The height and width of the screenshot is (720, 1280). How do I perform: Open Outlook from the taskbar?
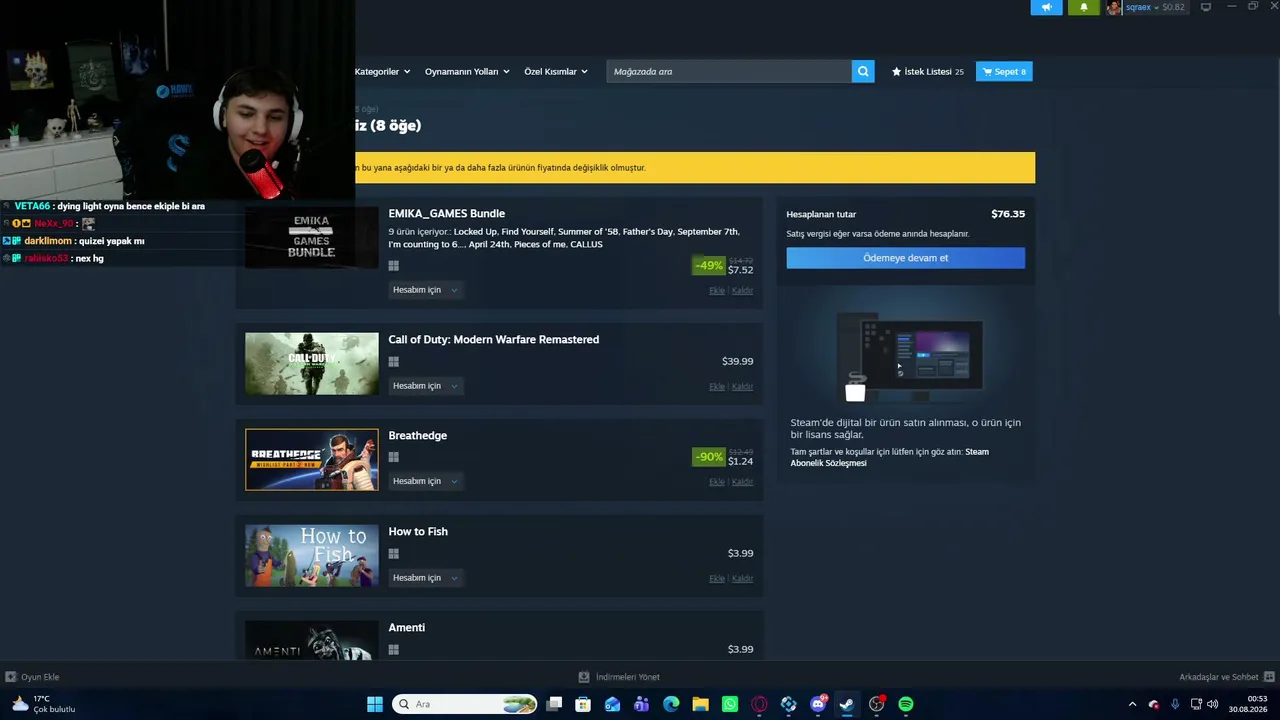(x=612, y=704)
